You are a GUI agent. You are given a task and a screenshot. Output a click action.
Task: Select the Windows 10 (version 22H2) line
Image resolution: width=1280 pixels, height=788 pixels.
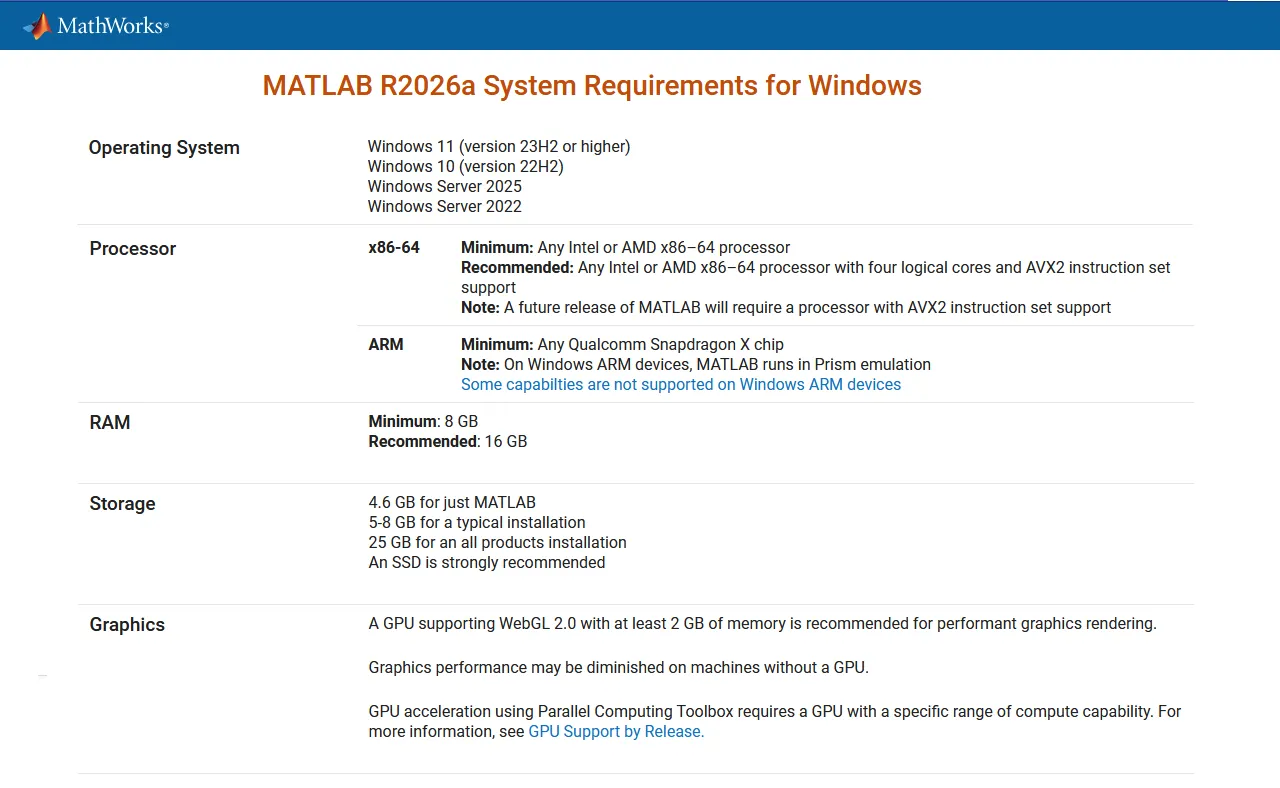(x=466, y=167)
